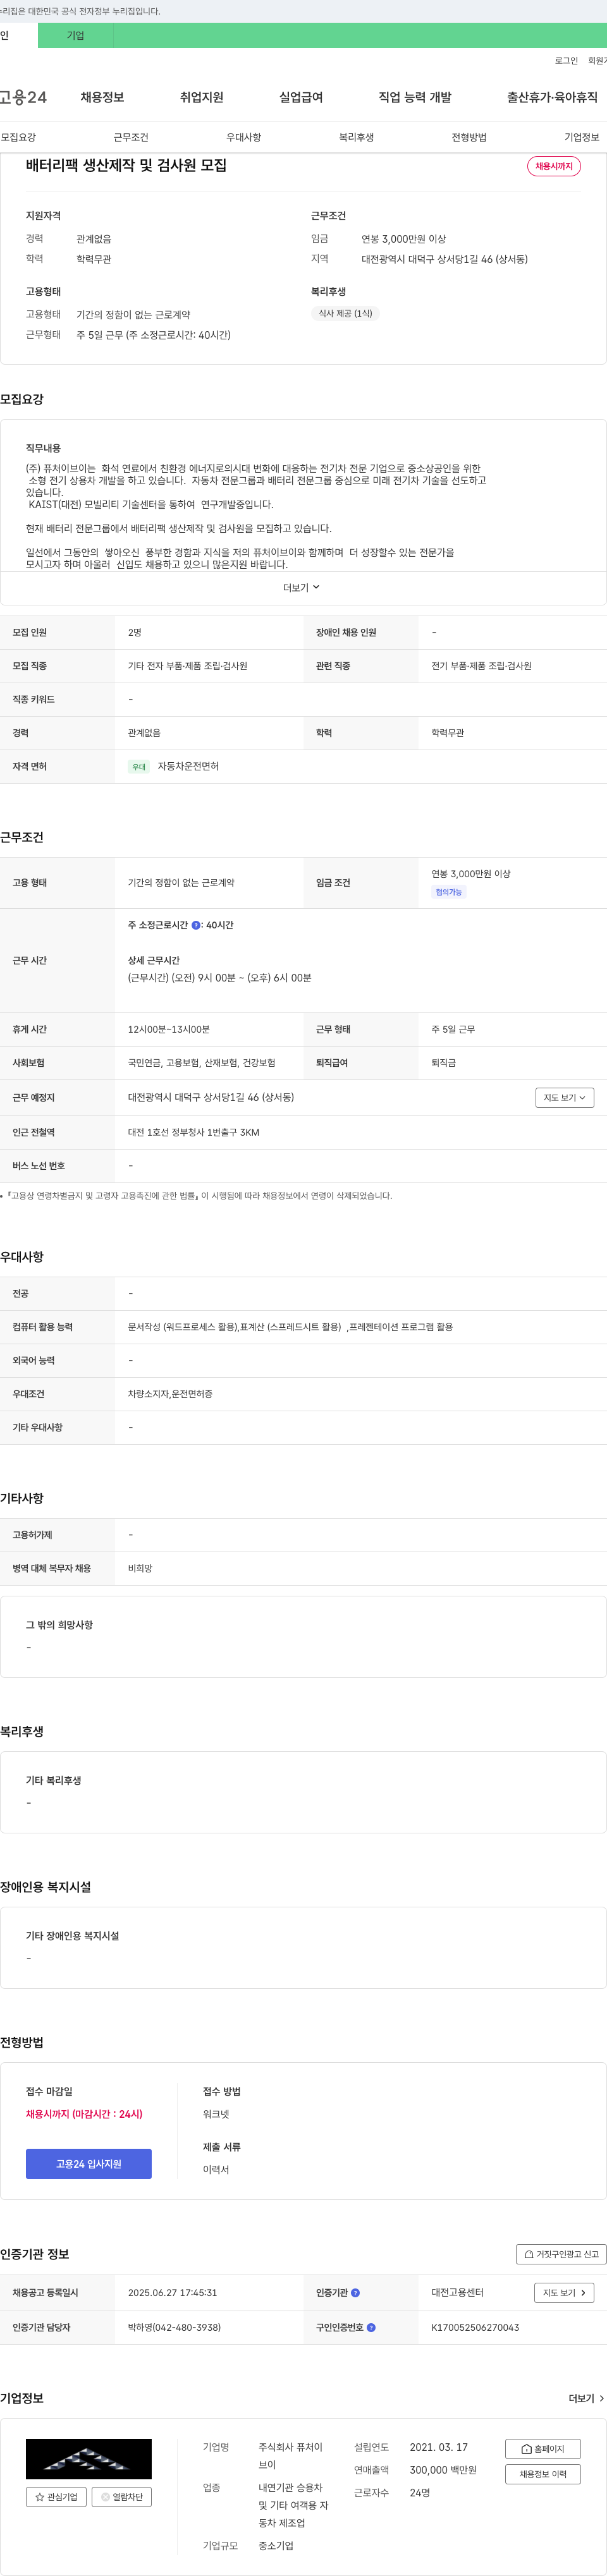
Task: Open 지도 보기 dropdown for 근무 예정지
Action: pyautogui.click(x=565, y=1097)
